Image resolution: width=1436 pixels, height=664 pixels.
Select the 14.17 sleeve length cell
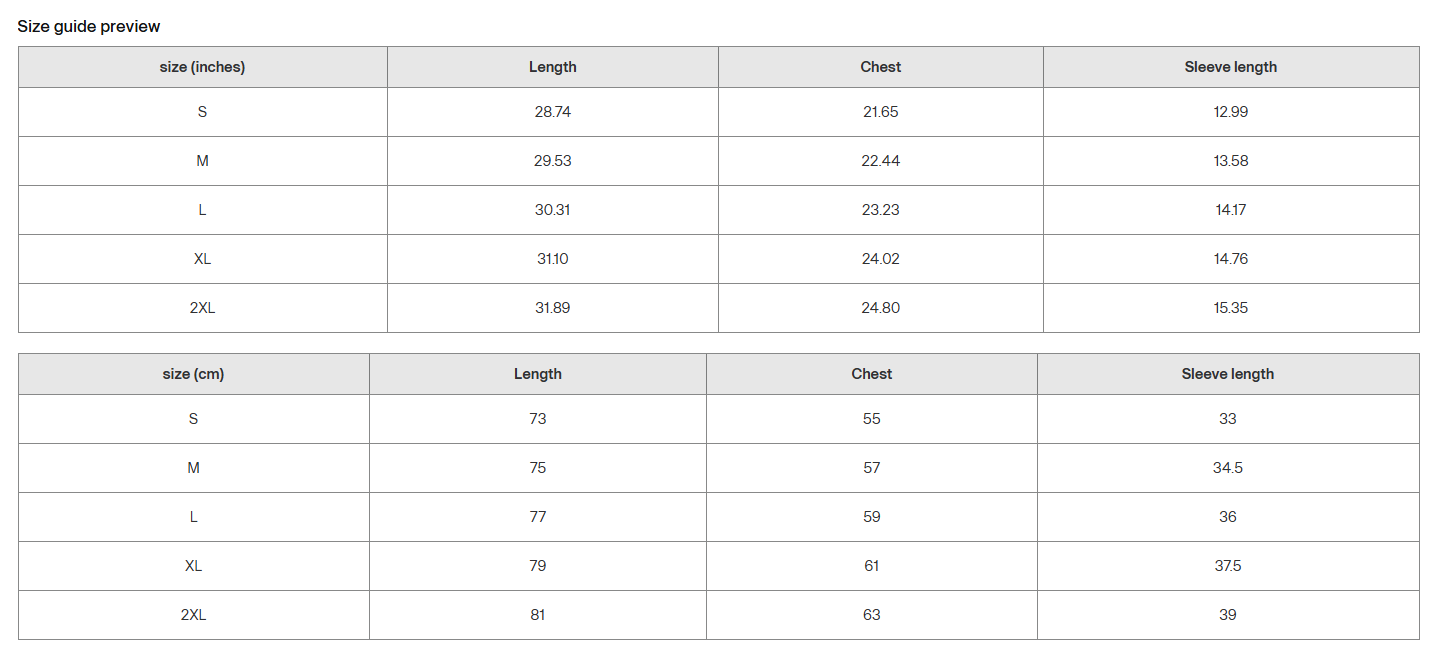(1230, 210)
